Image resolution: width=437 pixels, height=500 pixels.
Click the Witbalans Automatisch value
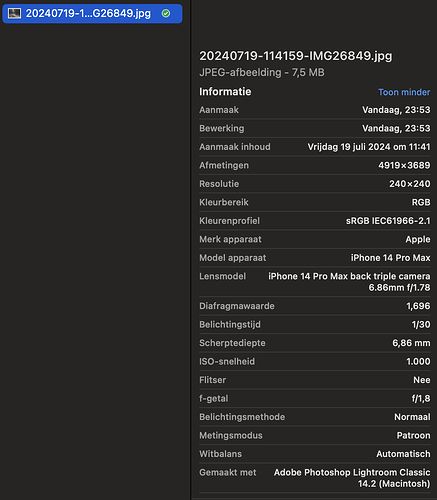click(403, 454)
